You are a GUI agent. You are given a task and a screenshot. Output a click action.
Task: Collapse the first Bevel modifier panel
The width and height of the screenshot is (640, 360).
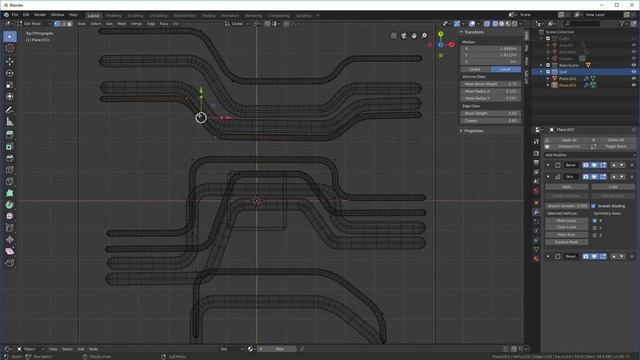(548, 165)
